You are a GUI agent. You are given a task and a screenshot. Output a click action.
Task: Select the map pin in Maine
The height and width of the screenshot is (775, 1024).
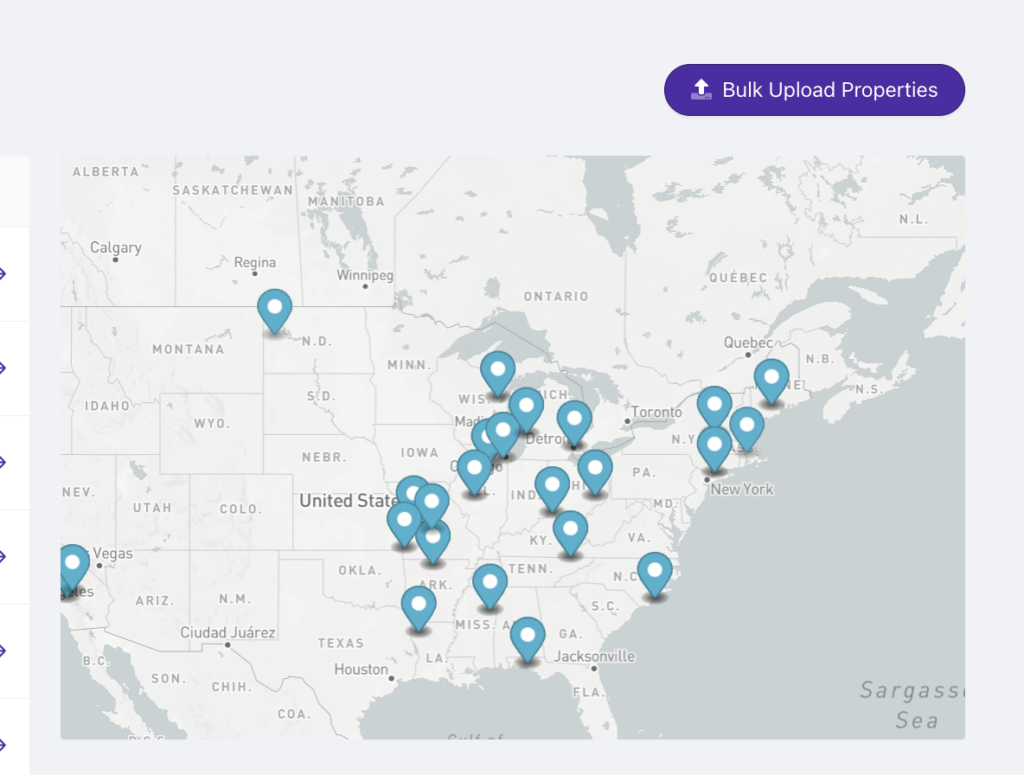[x=771, y=382]
